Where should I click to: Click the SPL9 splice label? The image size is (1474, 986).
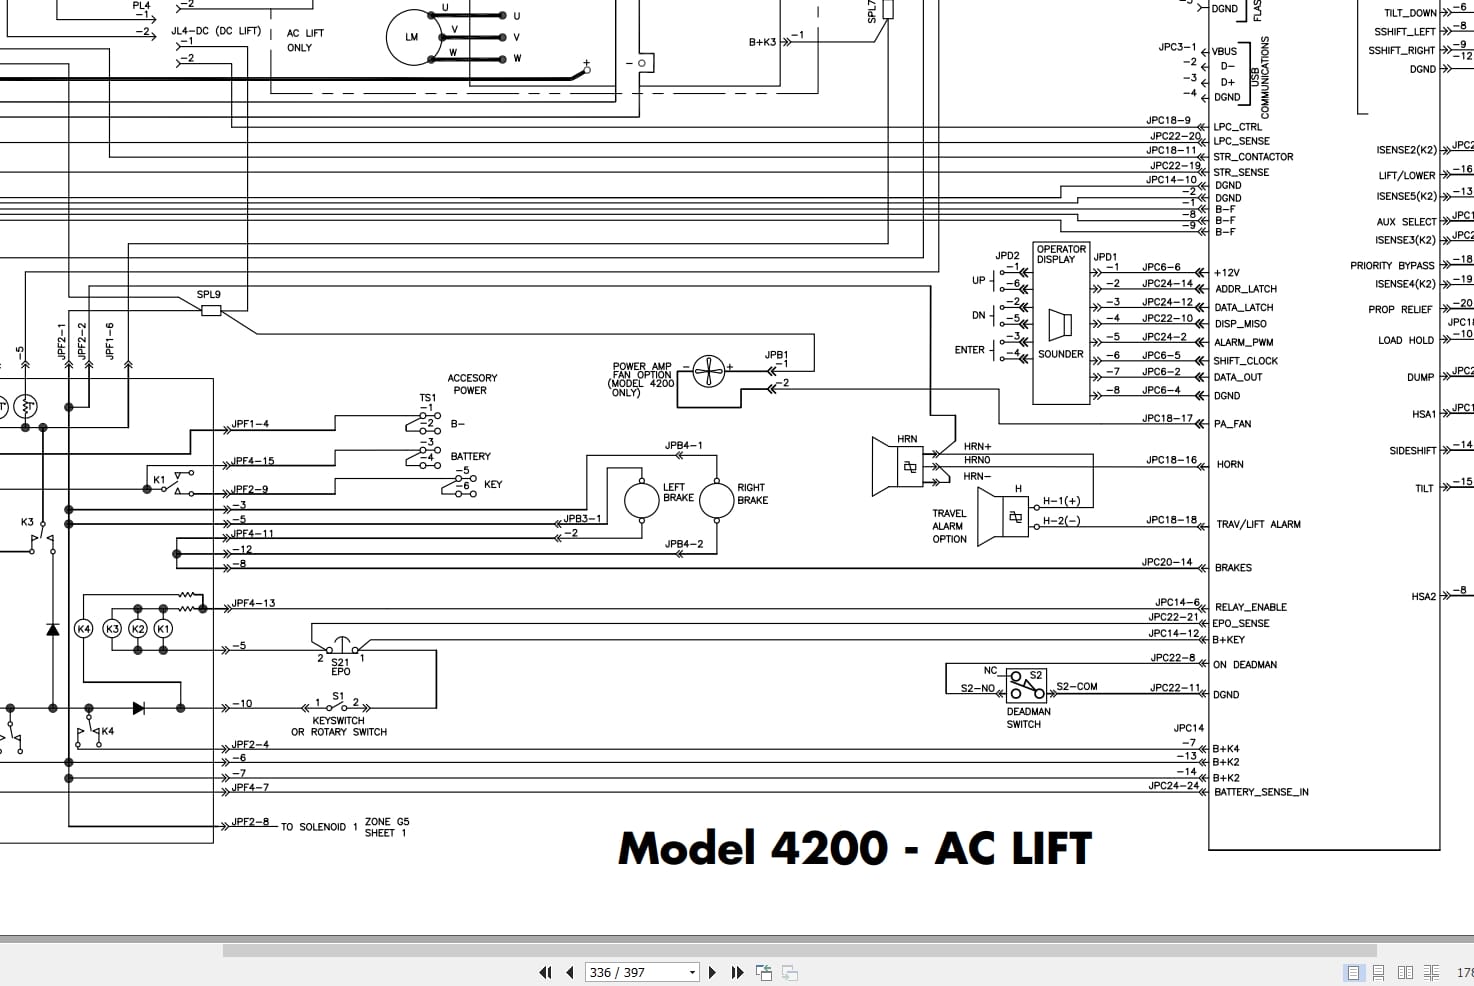(208, 295)
